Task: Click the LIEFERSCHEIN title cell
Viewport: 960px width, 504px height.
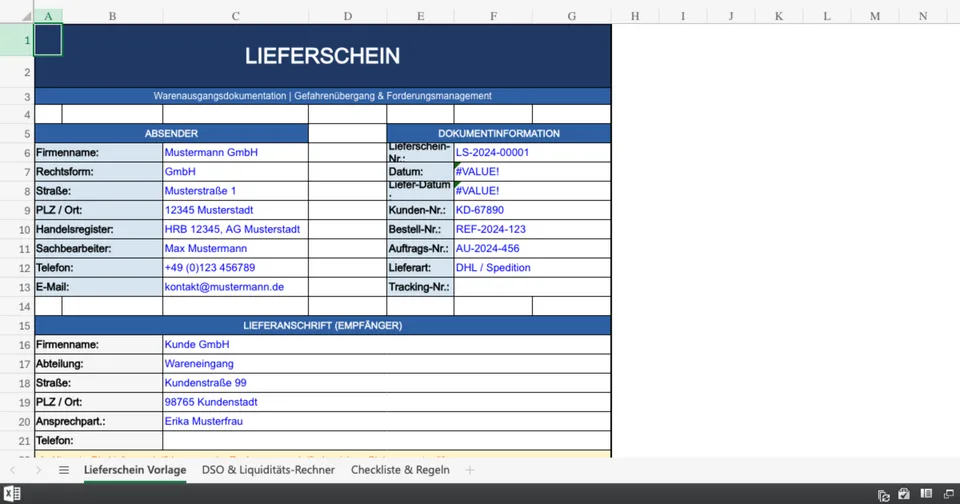Action: (323, 56)
